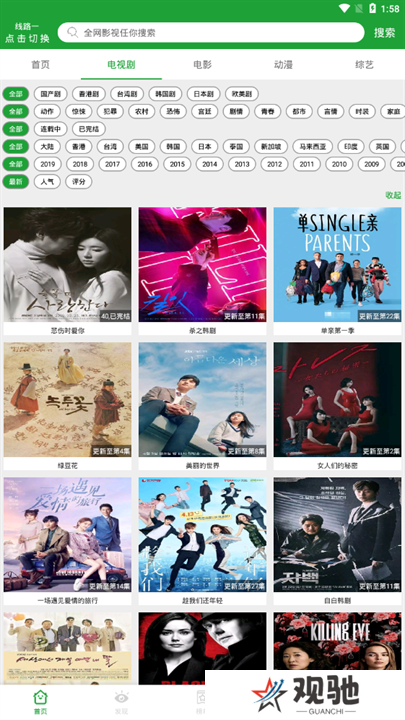Switch to the 综艺 tab
405x720 pixels.
(364, 65)
